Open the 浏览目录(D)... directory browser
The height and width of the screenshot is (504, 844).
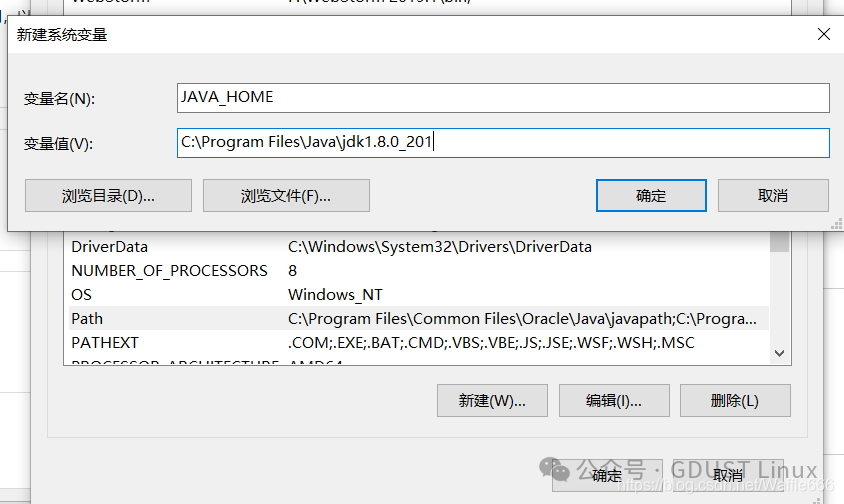(107, 196)
